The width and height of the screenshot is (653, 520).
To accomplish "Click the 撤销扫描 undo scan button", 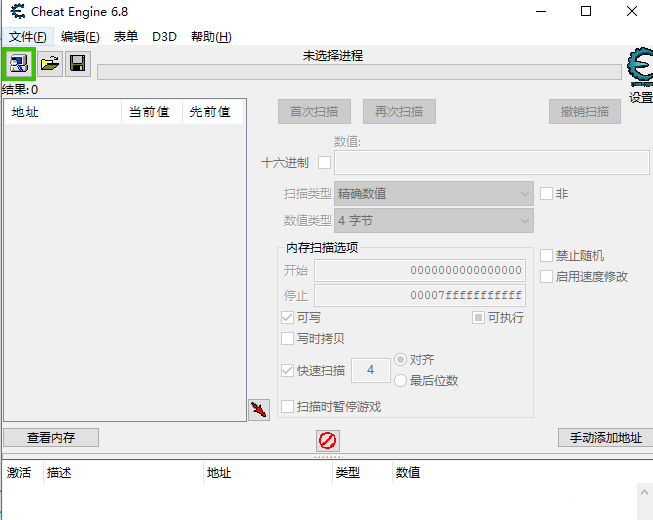I will (x=585, y=112).
